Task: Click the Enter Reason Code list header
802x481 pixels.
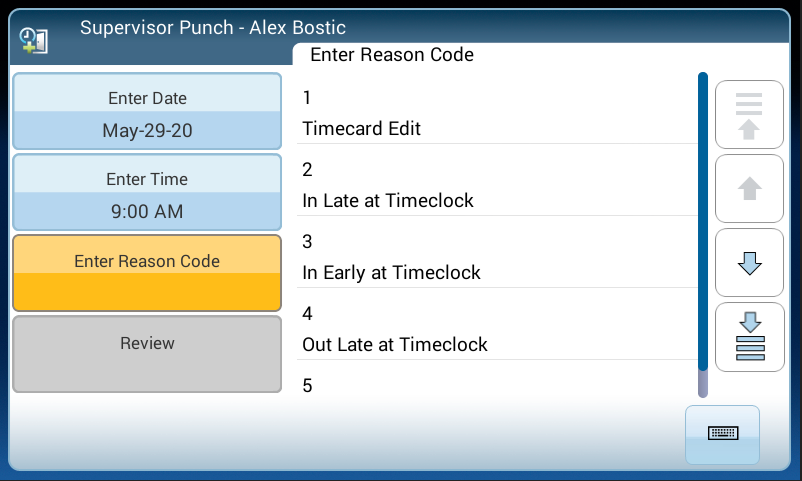Action: [392, 55]
